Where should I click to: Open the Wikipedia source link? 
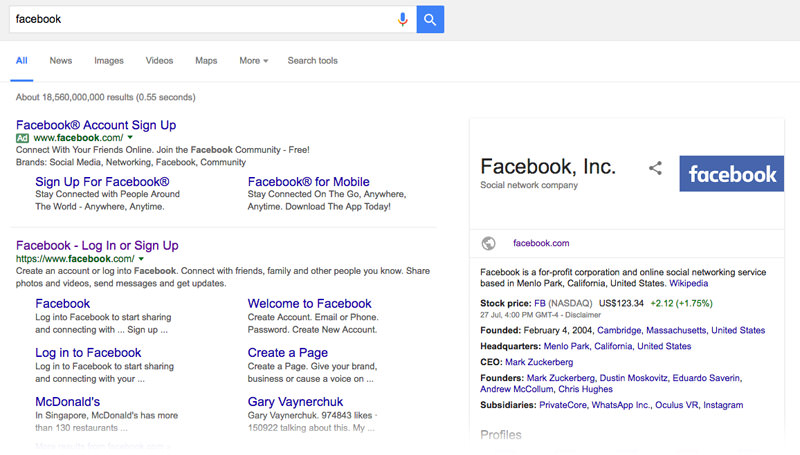[x=688, y=283]
